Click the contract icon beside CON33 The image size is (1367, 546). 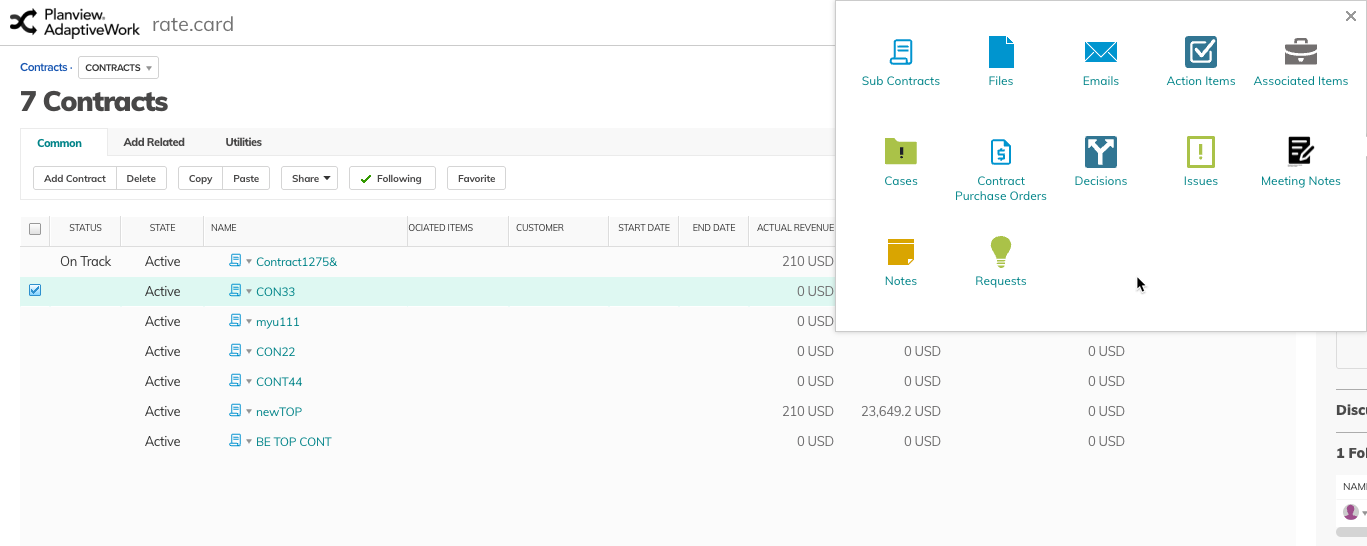pyautogui.click(x=235, y=291)
